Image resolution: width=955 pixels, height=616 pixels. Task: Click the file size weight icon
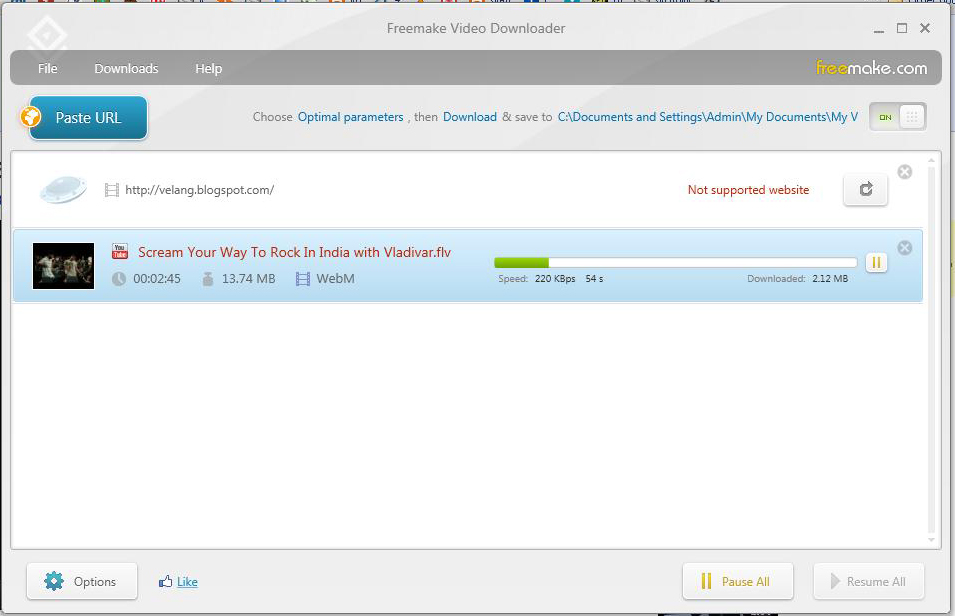[x=208, y=279]
